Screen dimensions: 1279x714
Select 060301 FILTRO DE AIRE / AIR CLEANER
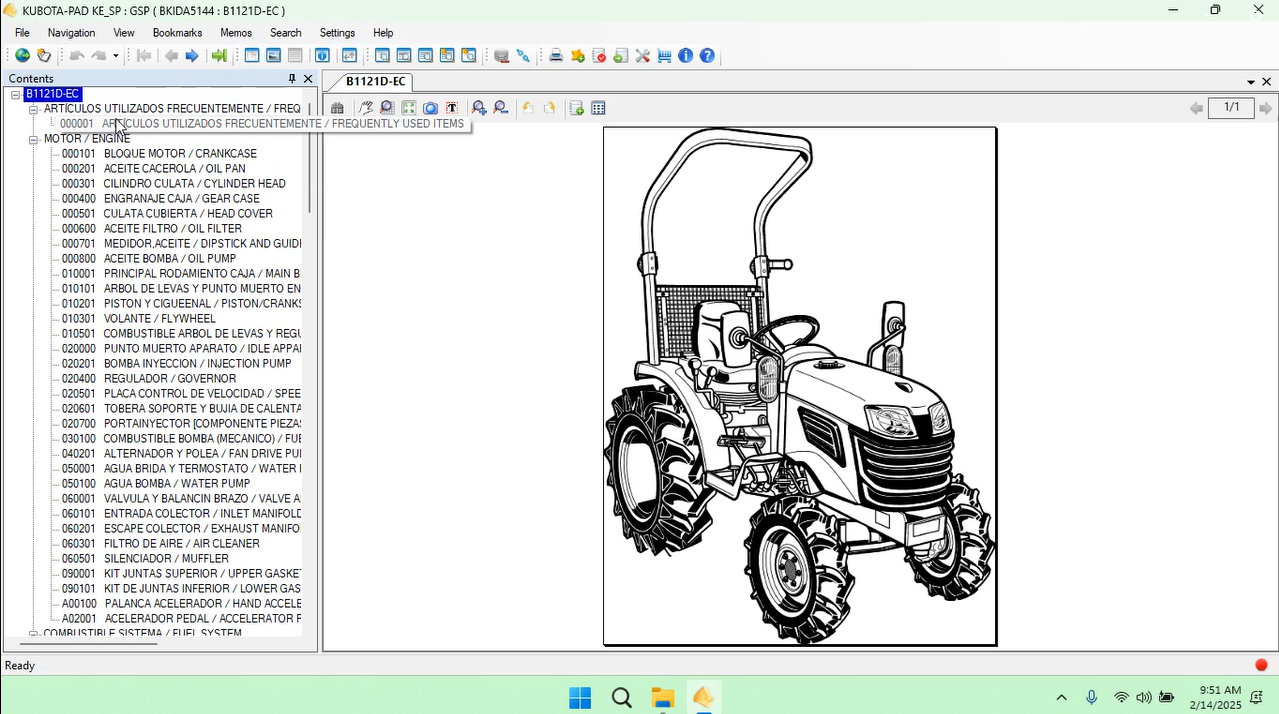click(160, 544)
